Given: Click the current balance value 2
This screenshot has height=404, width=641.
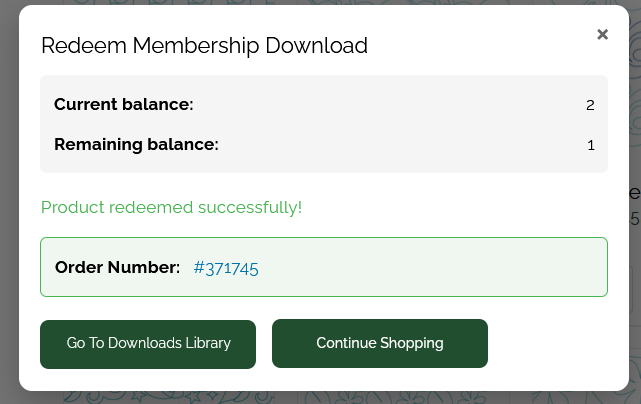Looking at the screenshot, I should pyautogui.click(x=590, y=105).
